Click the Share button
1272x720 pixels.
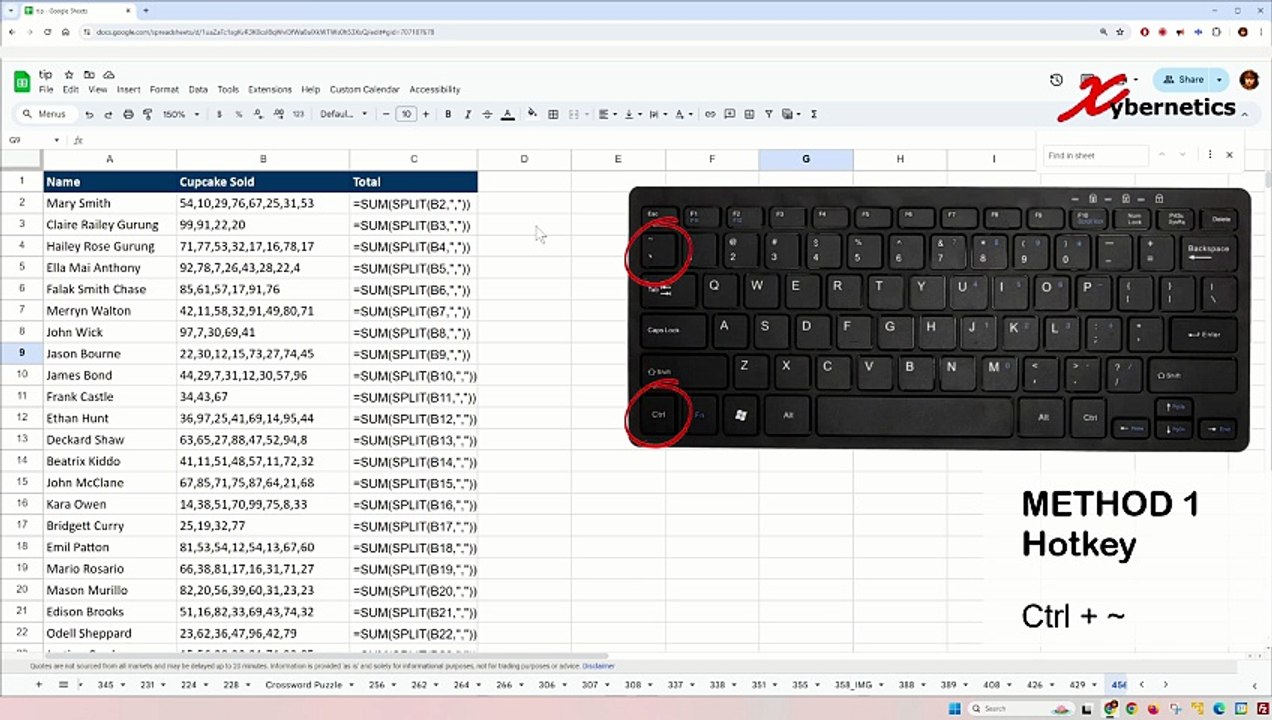pyautogui.click(x=1182, y=80)
